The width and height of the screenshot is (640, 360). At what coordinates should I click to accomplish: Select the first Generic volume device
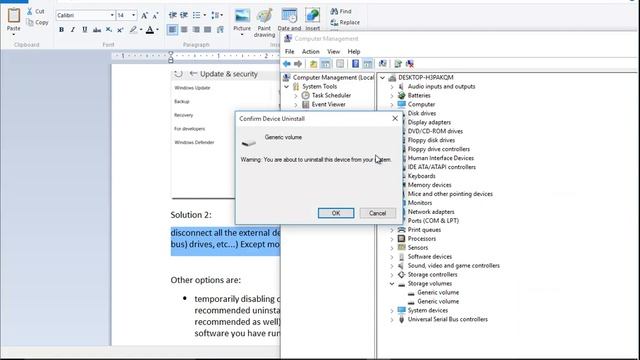(x=438, y=293)
